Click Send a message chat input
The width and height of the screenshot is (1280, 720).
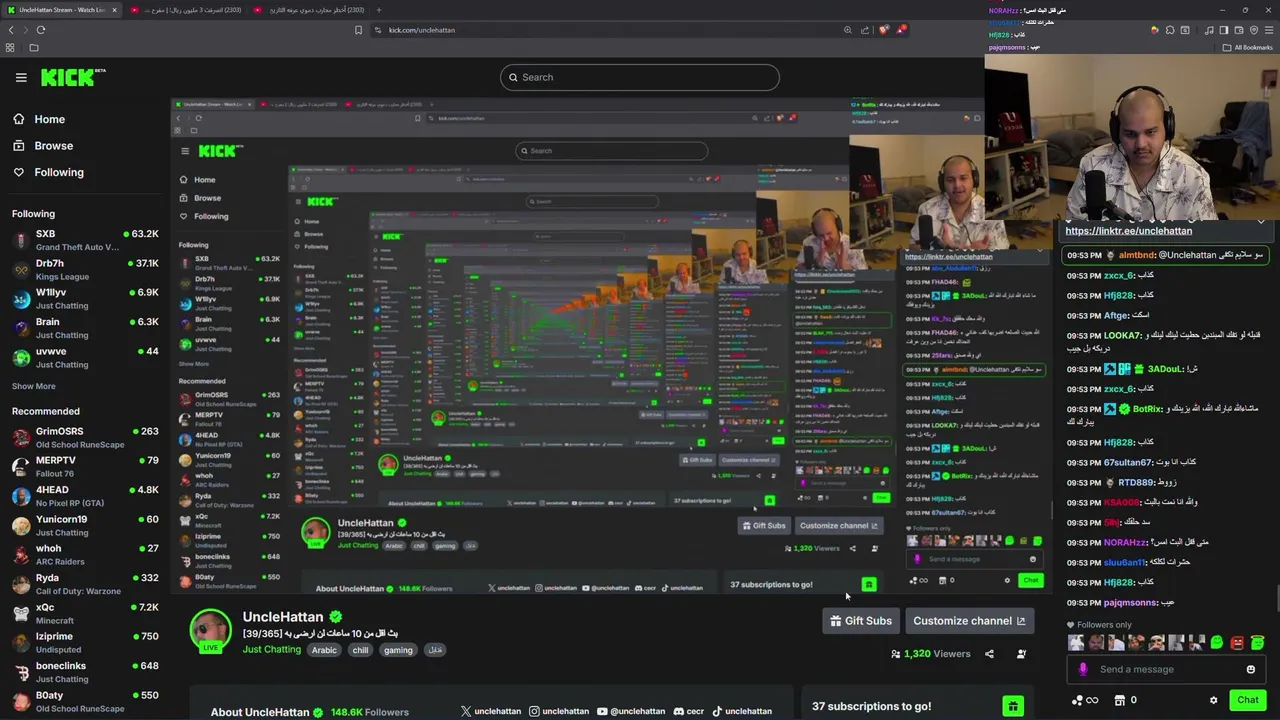pyautogui.click(x=1165, y=669)
